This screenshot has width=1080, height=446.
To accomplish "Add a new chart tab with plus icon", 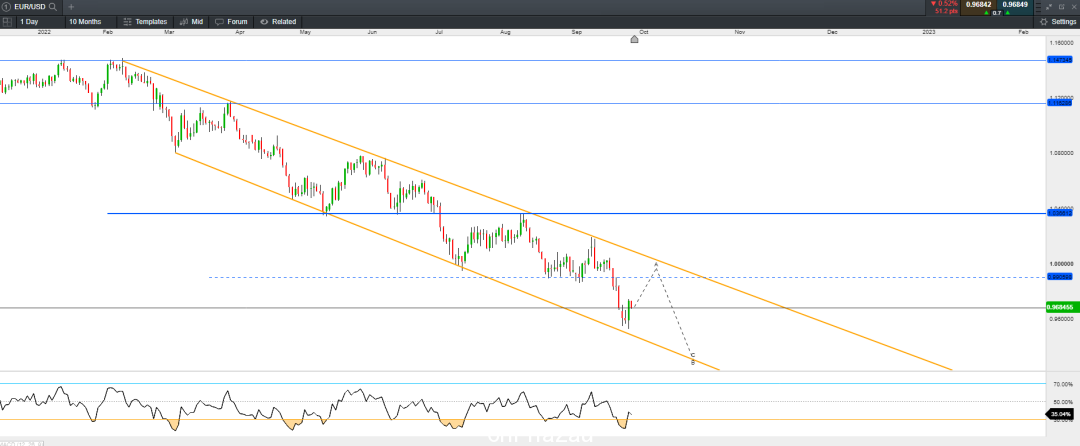I will coord(71,6).
